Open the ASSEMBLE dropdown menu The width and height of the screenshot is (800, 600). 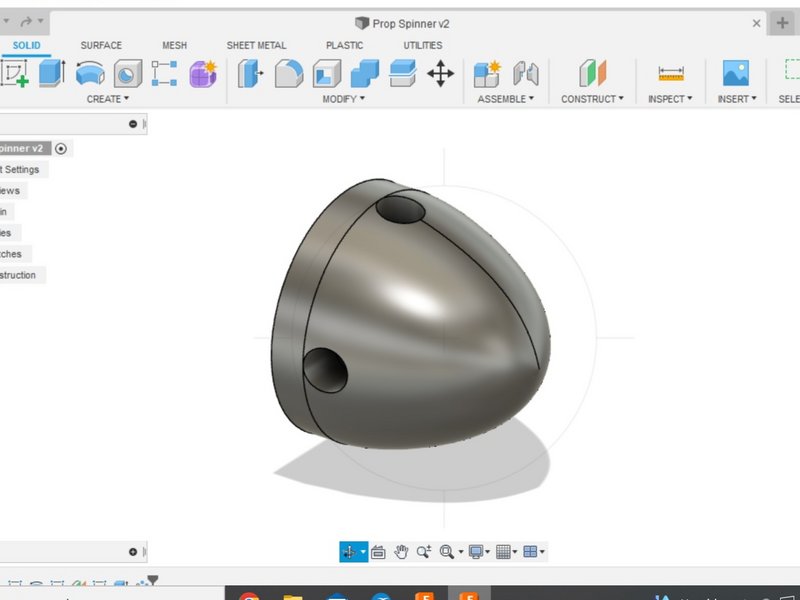click(x=506, y=99)
